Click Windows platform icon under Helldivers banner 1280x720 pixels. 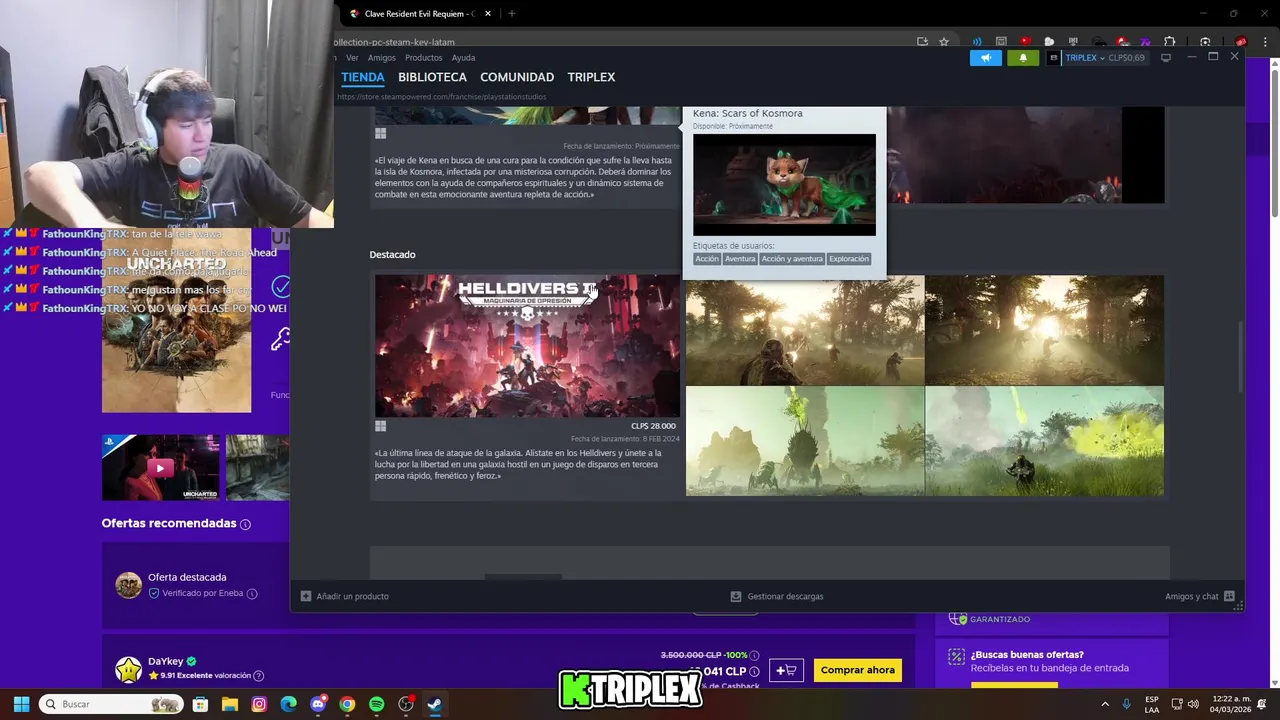click(380, 427)
